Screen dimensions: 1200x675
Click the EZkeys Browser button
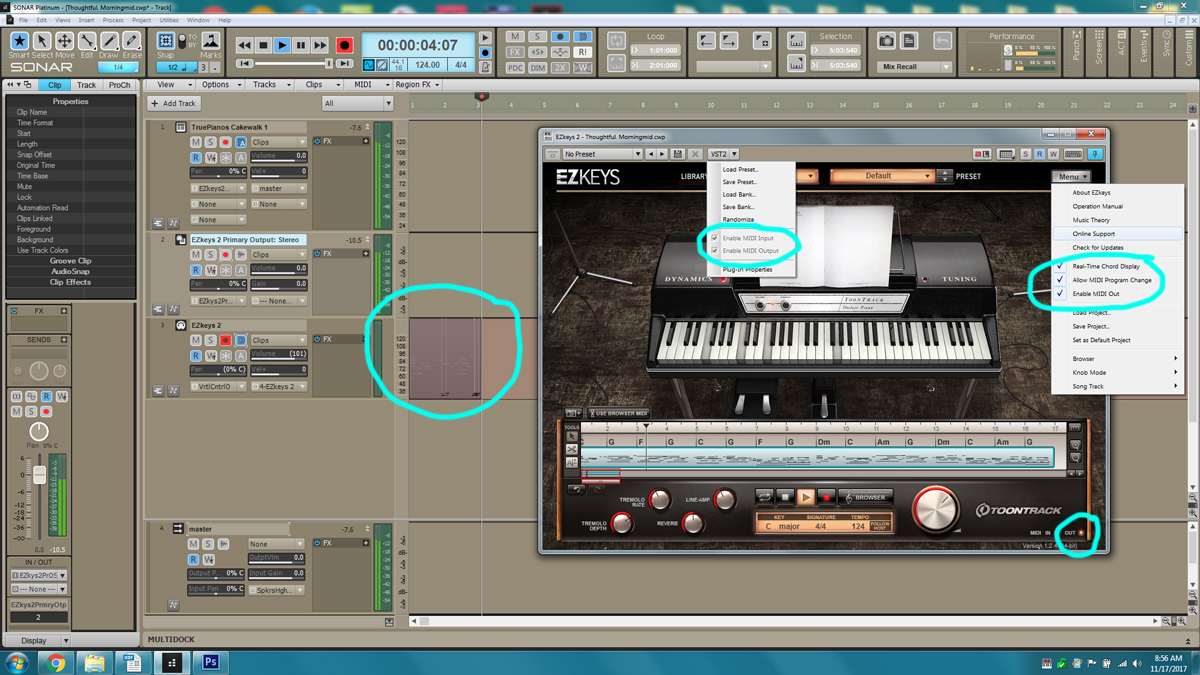[x=864, y=497]
